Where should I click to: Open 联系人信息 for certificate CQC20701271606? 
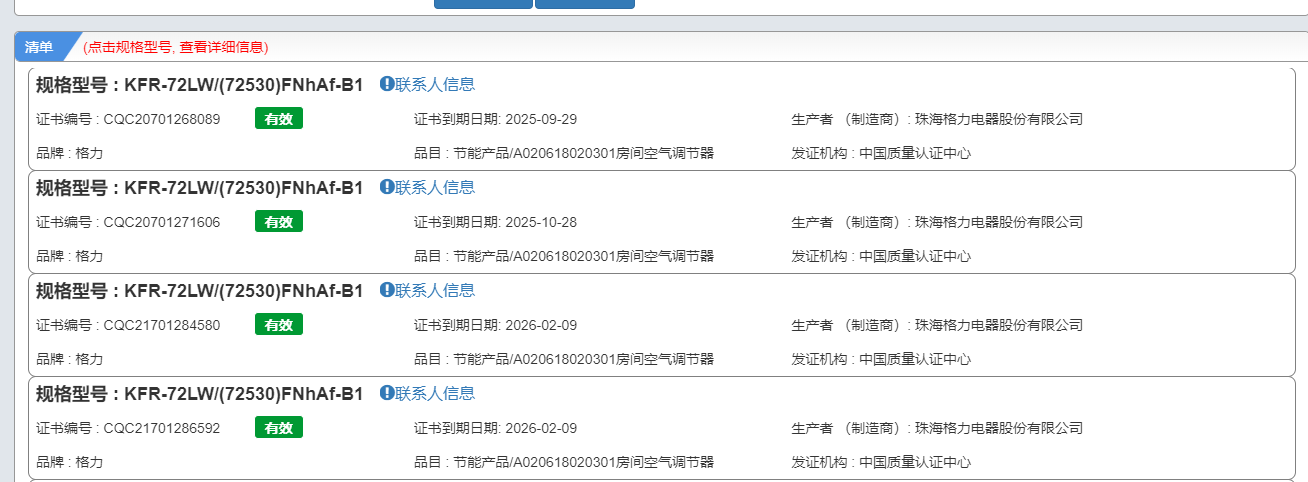tap(435, 188)
